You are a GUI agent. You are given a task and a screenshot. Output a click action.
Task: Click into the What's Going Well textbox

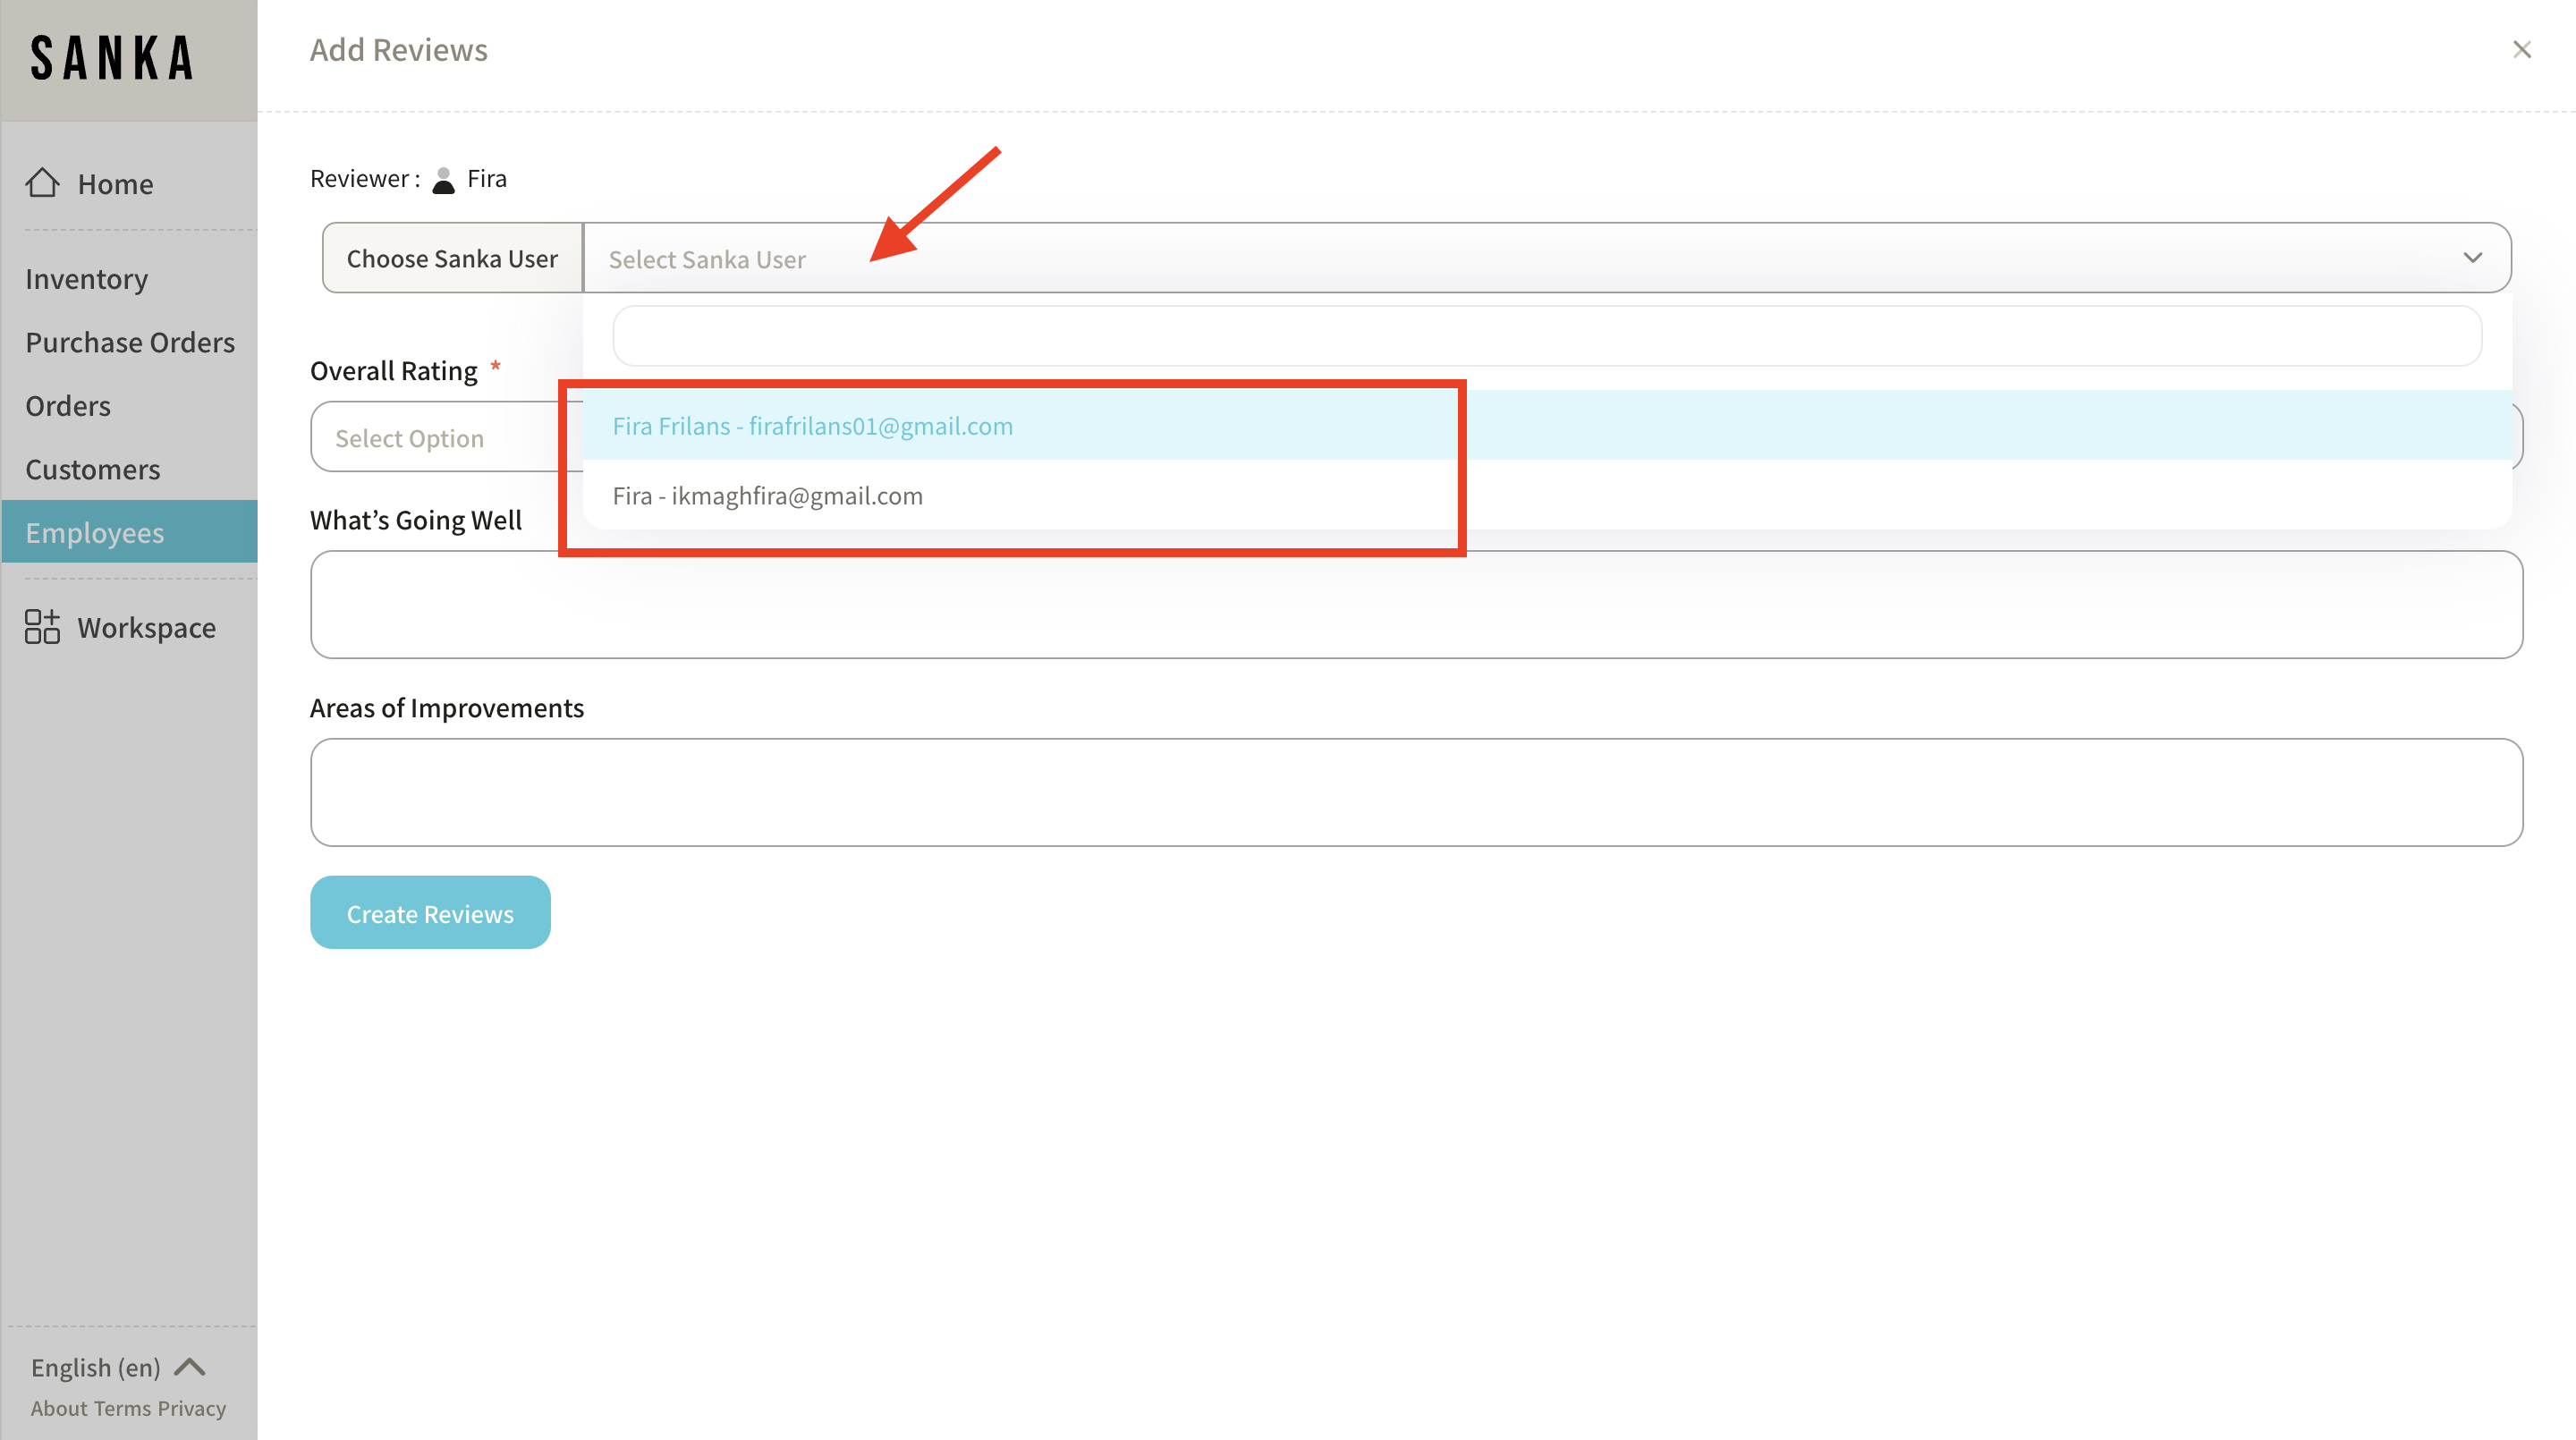click(1416, 604)
